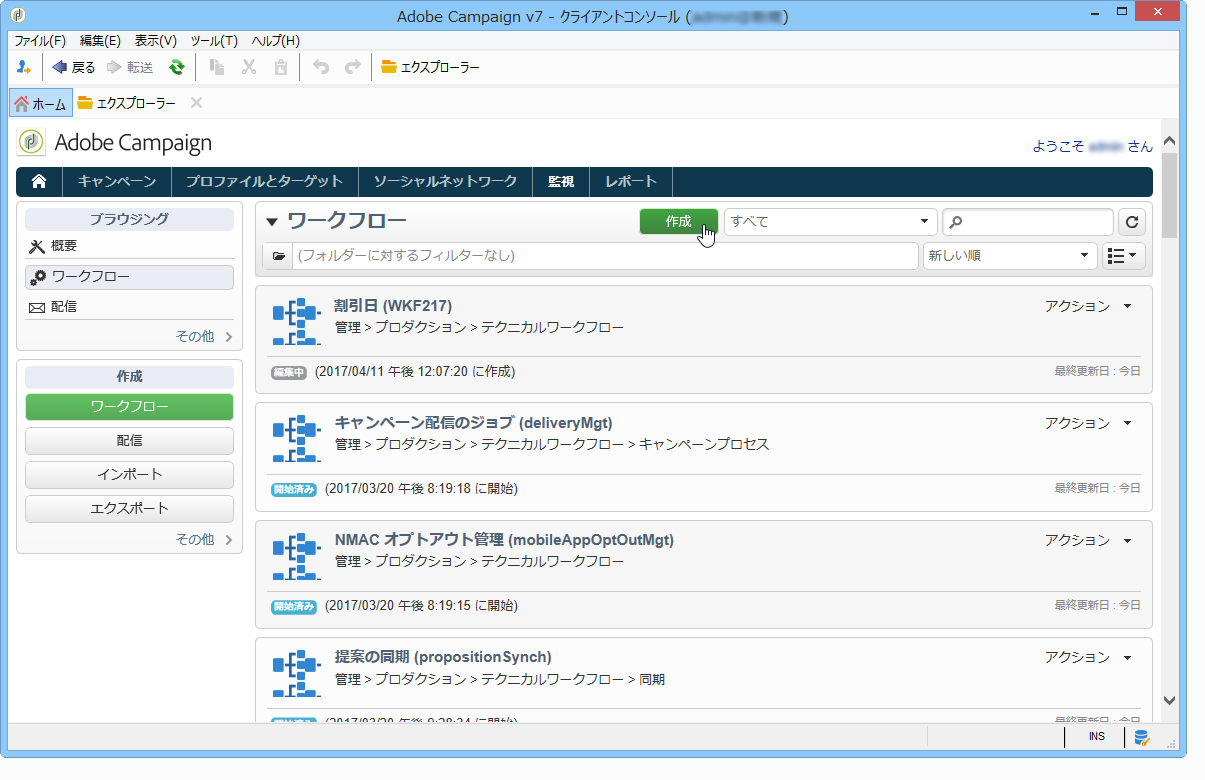Open the すべて filter dropdown
This screenshot has height=780, width=1205.
pos(830,222)
